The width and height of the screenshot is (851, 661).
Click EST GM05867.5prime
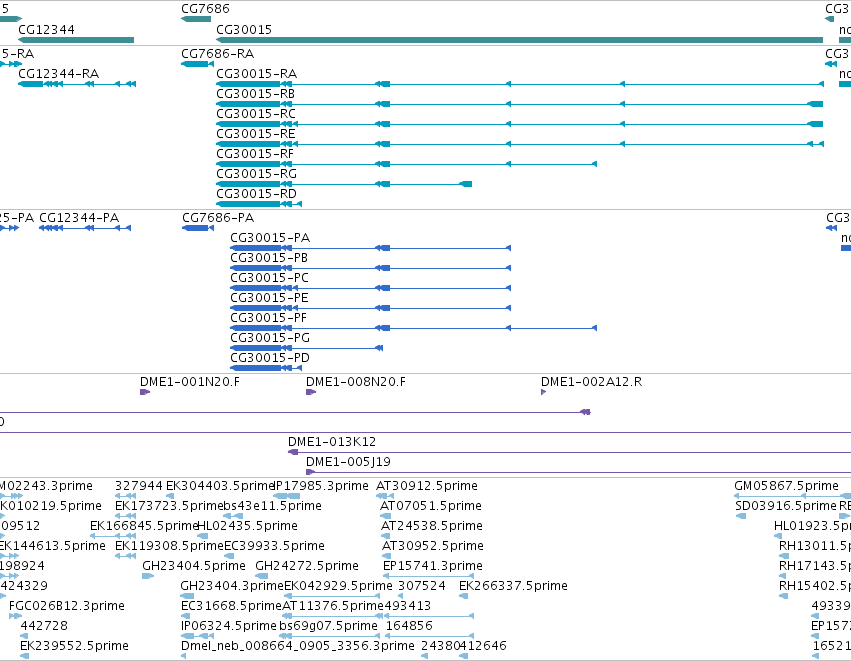point(786,486)
